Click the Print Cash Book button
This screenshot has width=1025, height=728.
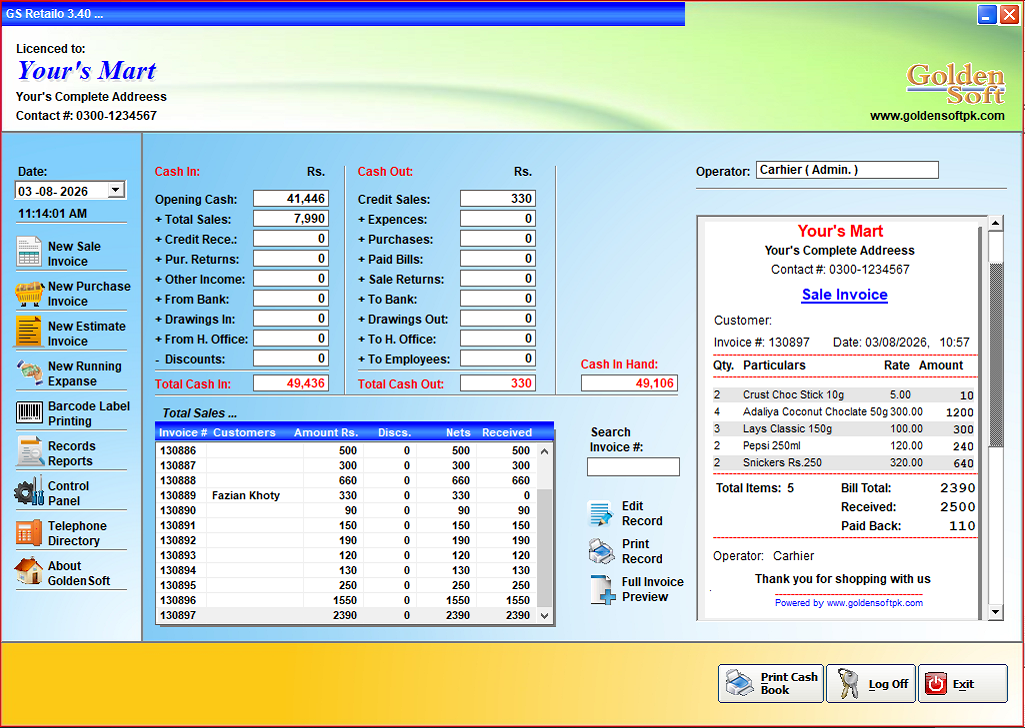pos(771,684)
